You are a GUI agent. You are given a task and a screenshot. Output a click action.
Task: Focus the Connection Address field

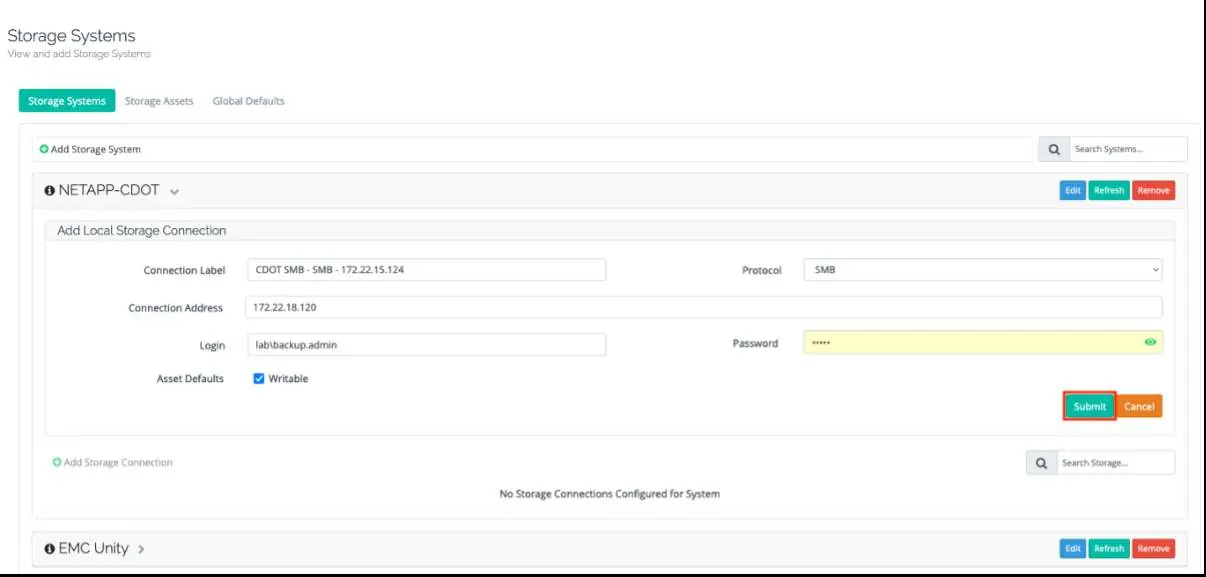(704, 308)
